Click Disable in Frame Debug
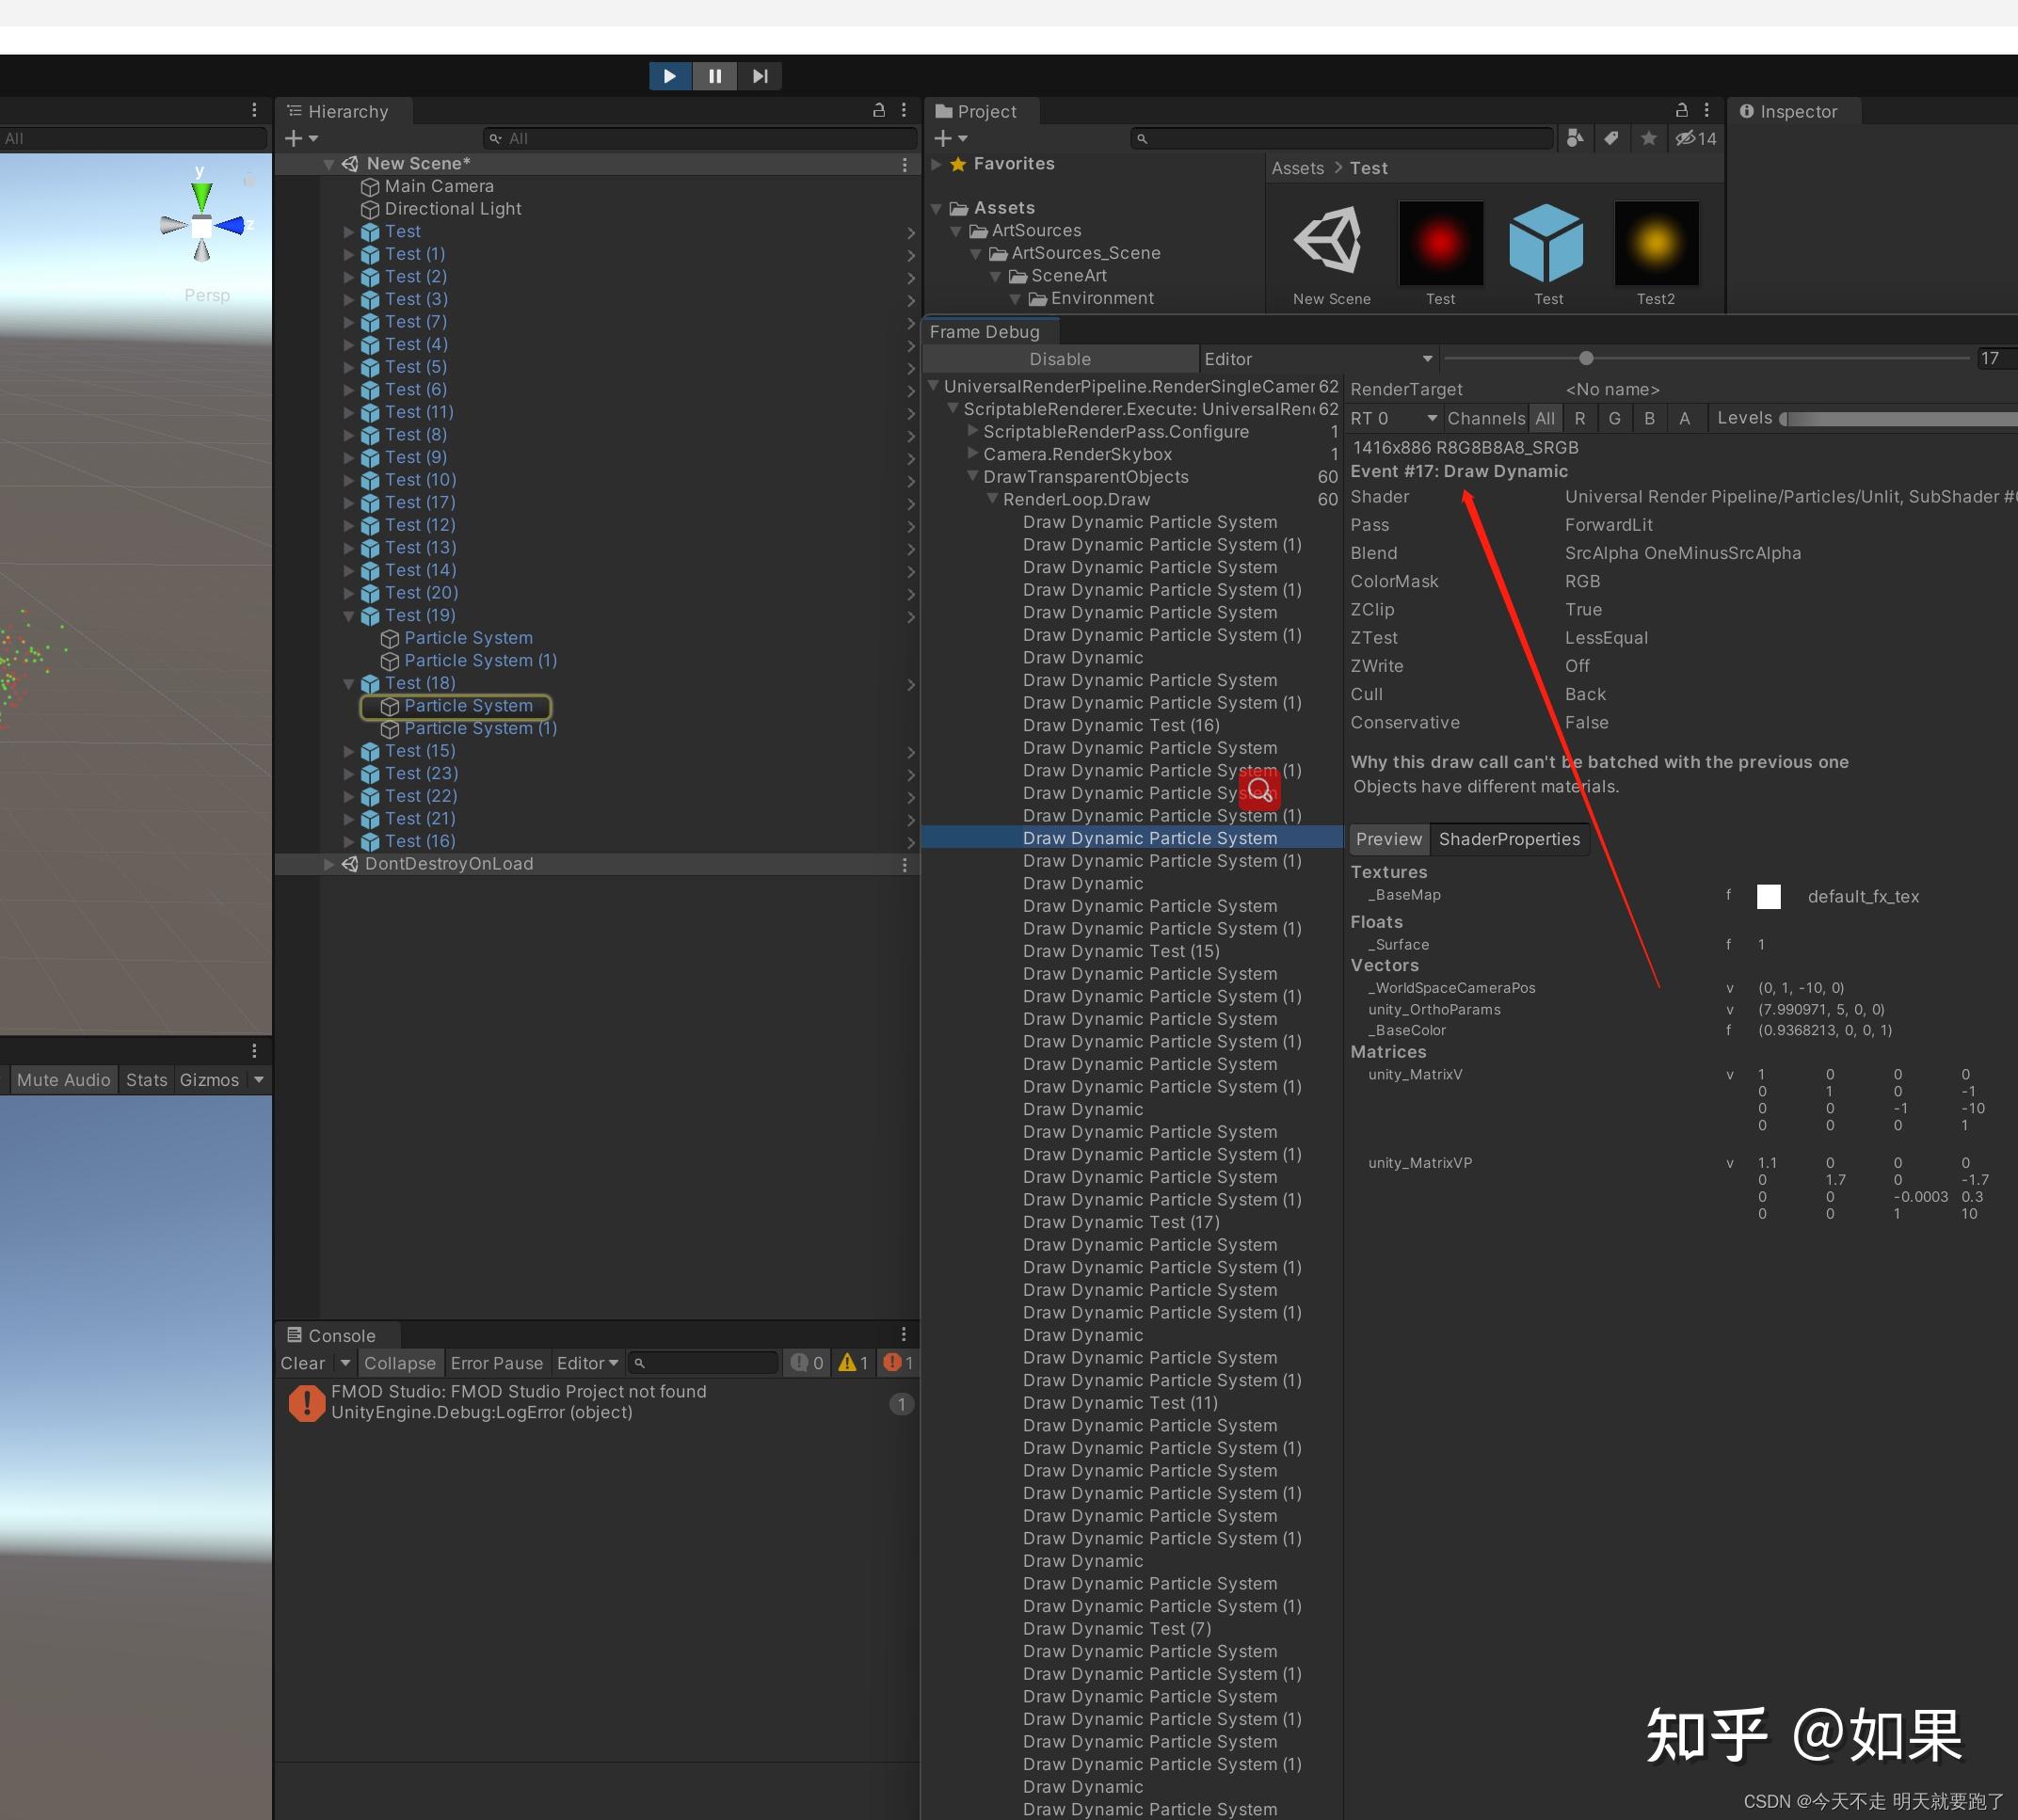The image size is (2018, 1820). pos(1060,359)
